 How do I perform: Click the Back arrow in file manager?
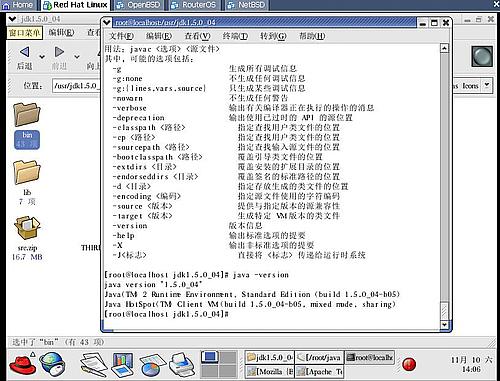(24, 52)
